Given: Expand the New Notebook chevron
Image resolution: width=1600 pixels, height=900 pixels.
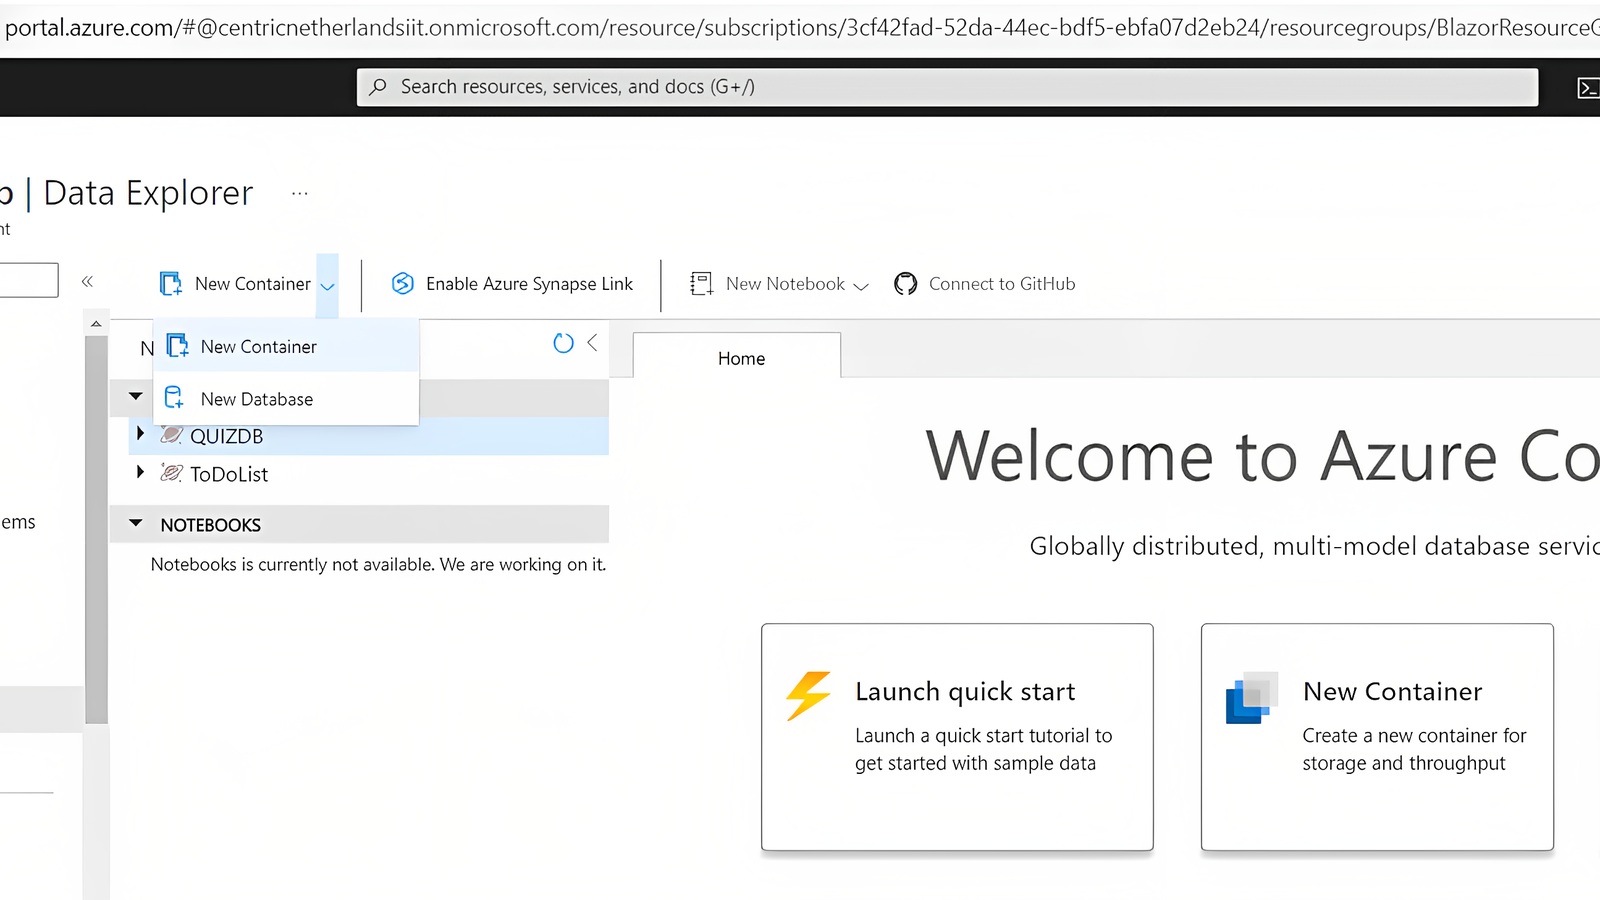Looking at the screenshot, I should (861, 286).
